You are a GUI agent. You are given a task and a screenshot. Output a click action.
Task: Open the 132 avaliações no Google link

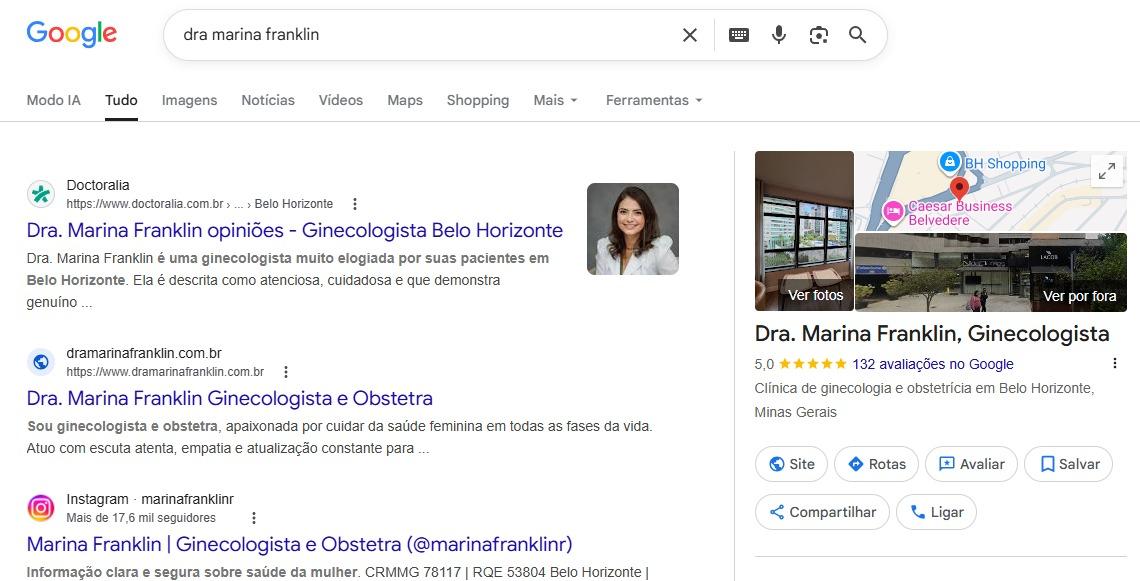(x=933, y=364)
